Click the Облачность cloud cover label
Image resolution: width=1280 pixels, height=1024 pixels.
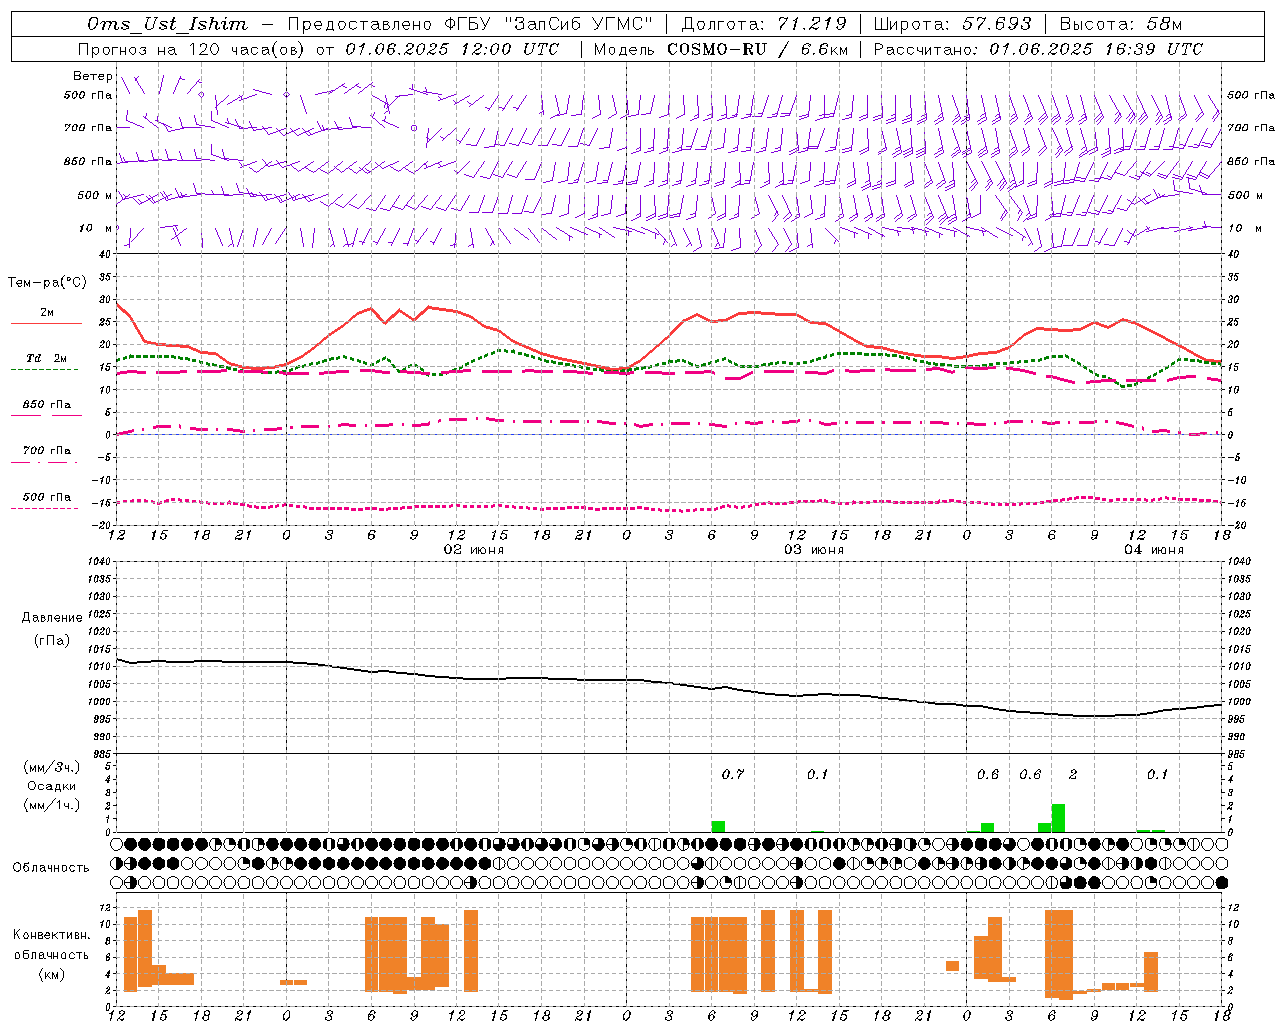(x=51, y=868)
